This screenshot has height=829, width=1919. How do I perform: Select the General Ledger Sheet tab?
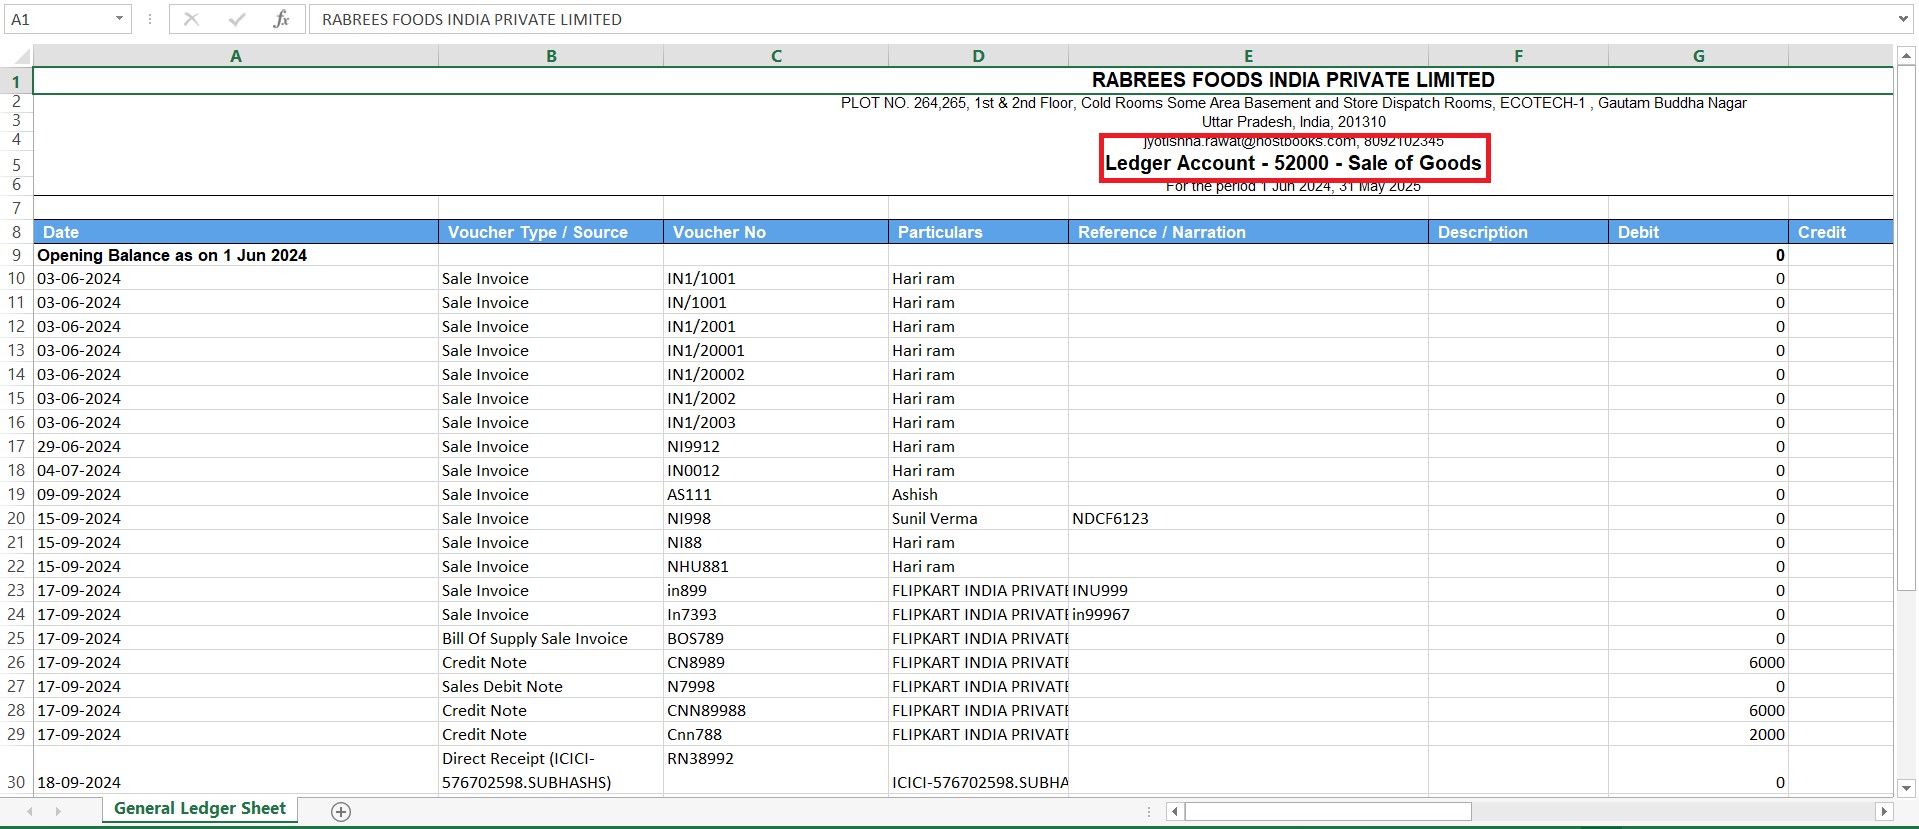click(200, 808)
